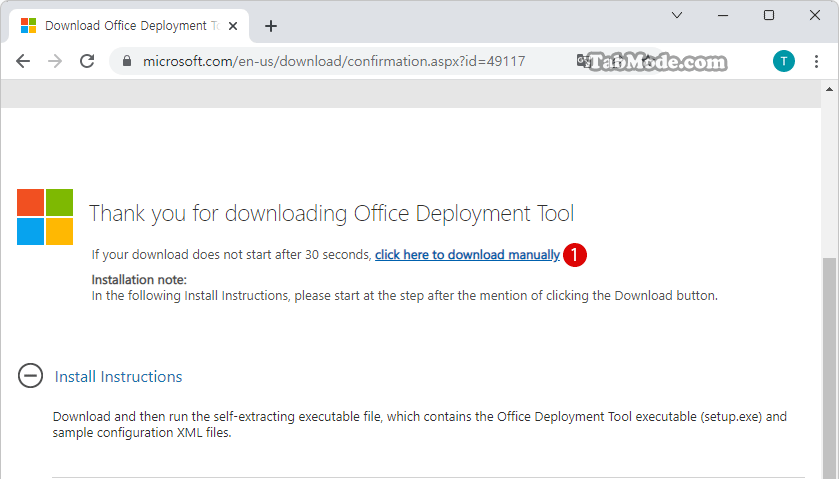Click the 'Thank you for downloading Office Deployment Tool' heading
The width and height of the screenshot is (839, 479).
[331, 214]
